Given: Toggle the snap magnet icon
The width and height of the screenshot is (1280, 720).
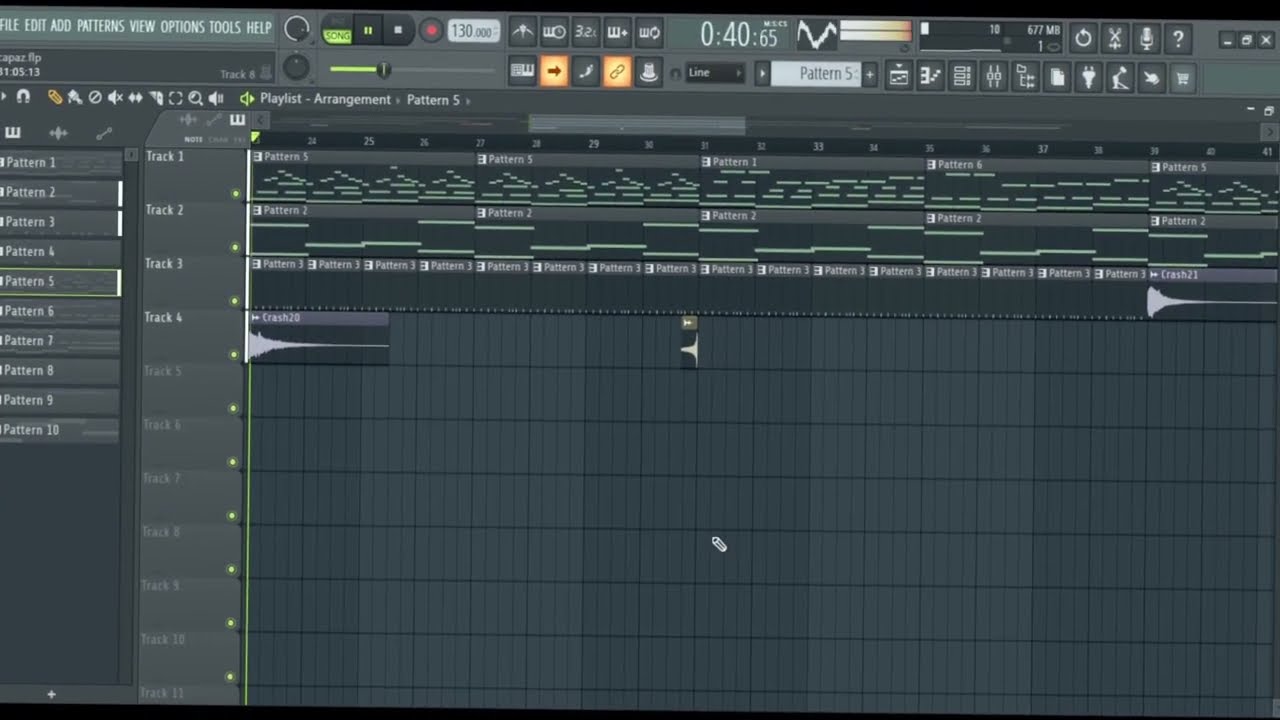Looking at the screenshot, I should 23,97.
